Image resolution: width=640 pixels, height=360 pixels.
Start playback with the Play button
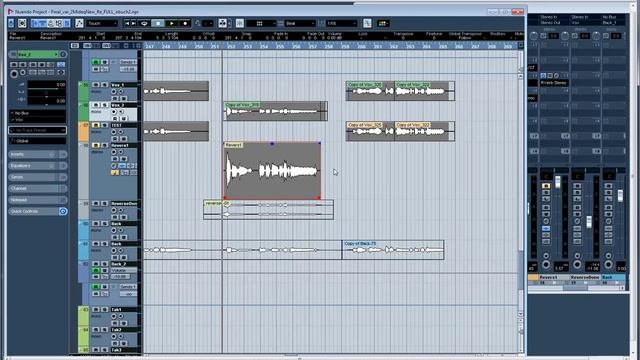click(172, 24)
